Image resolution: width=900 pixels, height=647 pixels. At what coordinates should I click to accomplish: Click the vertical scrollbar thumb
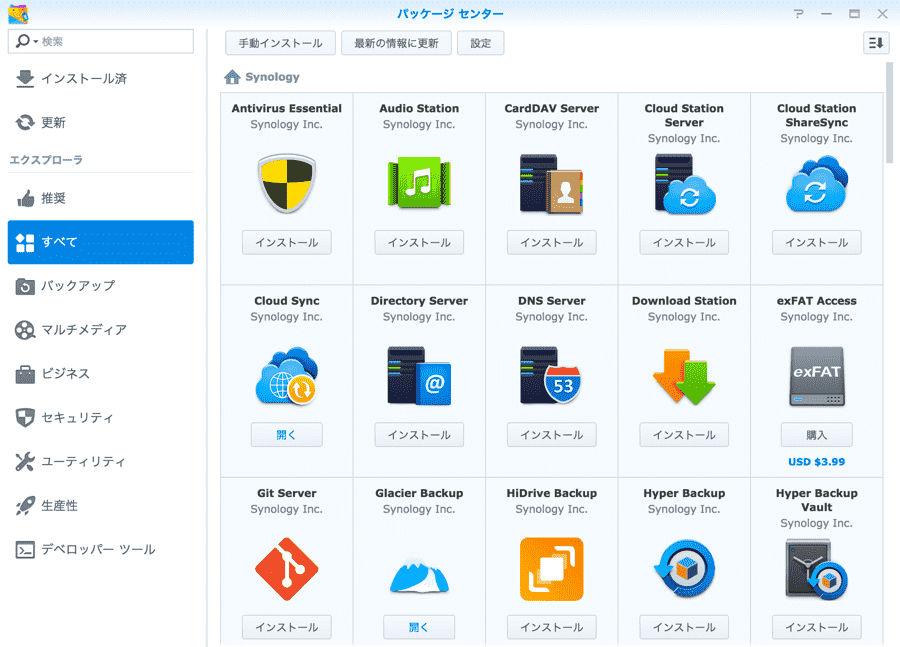890,112
